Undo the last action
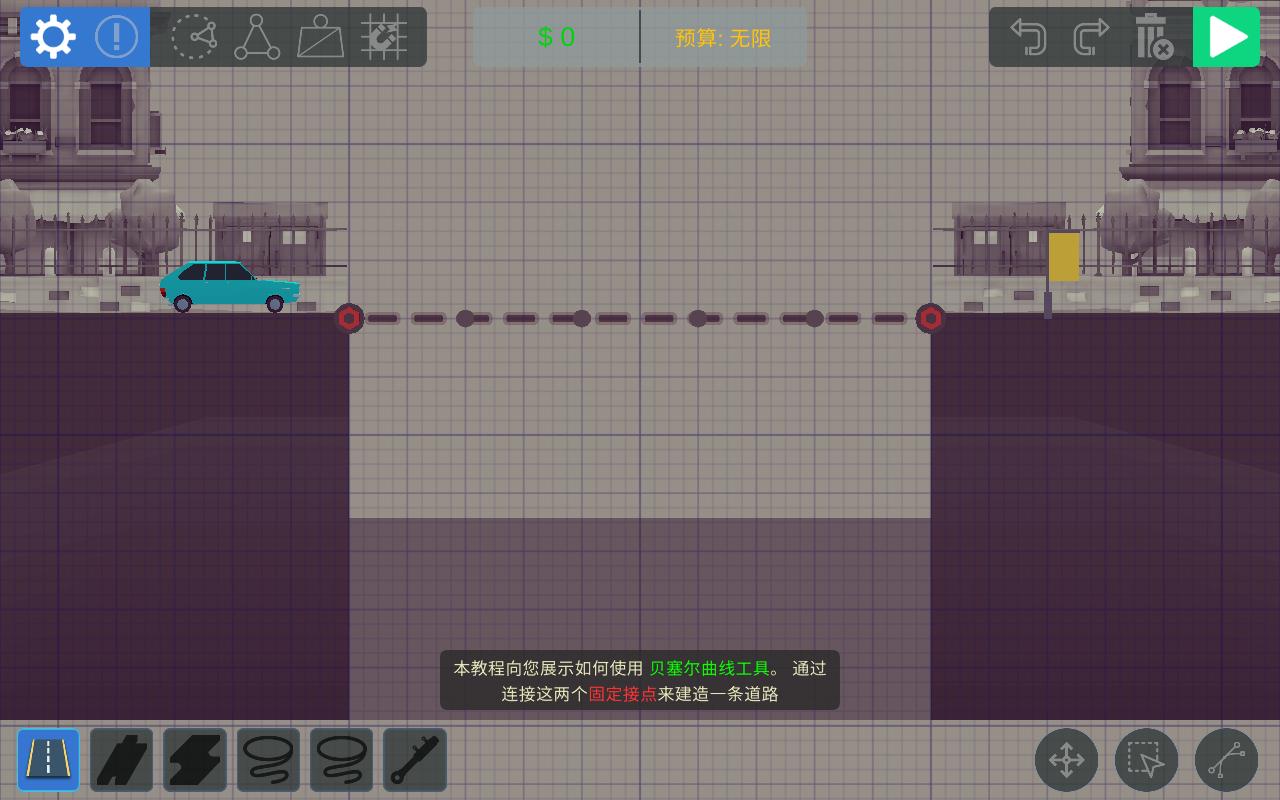1280x800 pixels. point(1028,37)
